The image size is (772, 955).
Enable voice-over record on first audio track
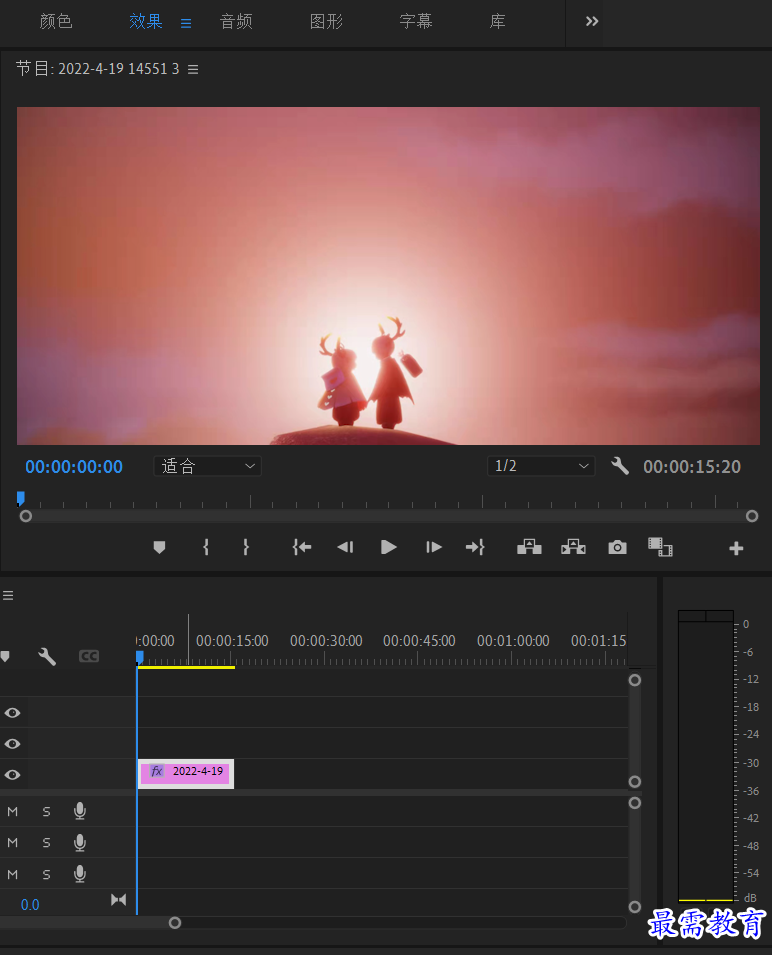(80, 811)
